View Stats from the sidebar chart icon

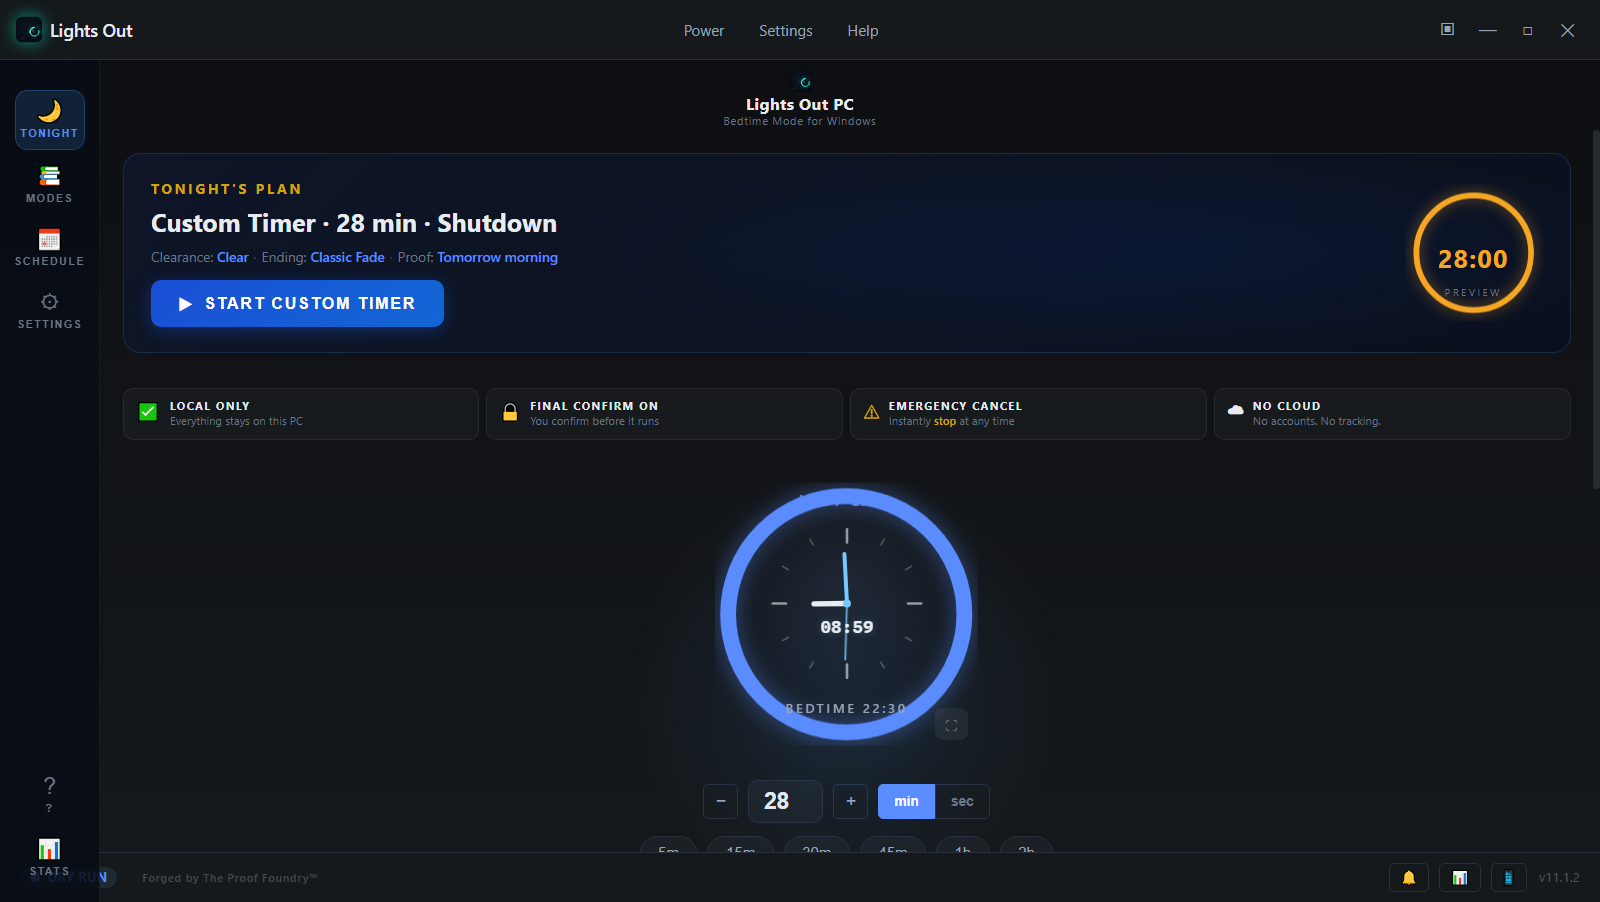[49, 857]
